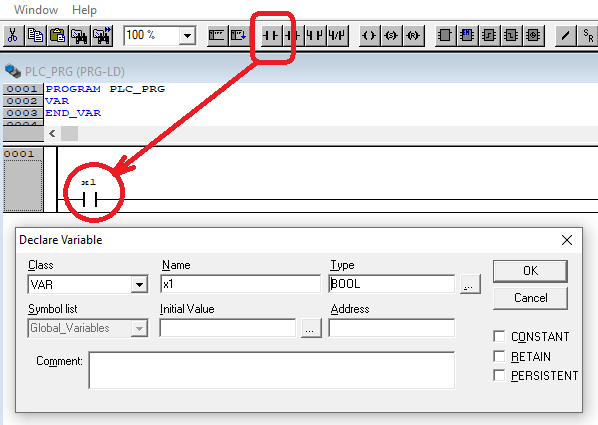Image resolution: width=598 pixels, height=425 pixels.
Task: Open the Type browse ellipsis button
Action: 469,284
